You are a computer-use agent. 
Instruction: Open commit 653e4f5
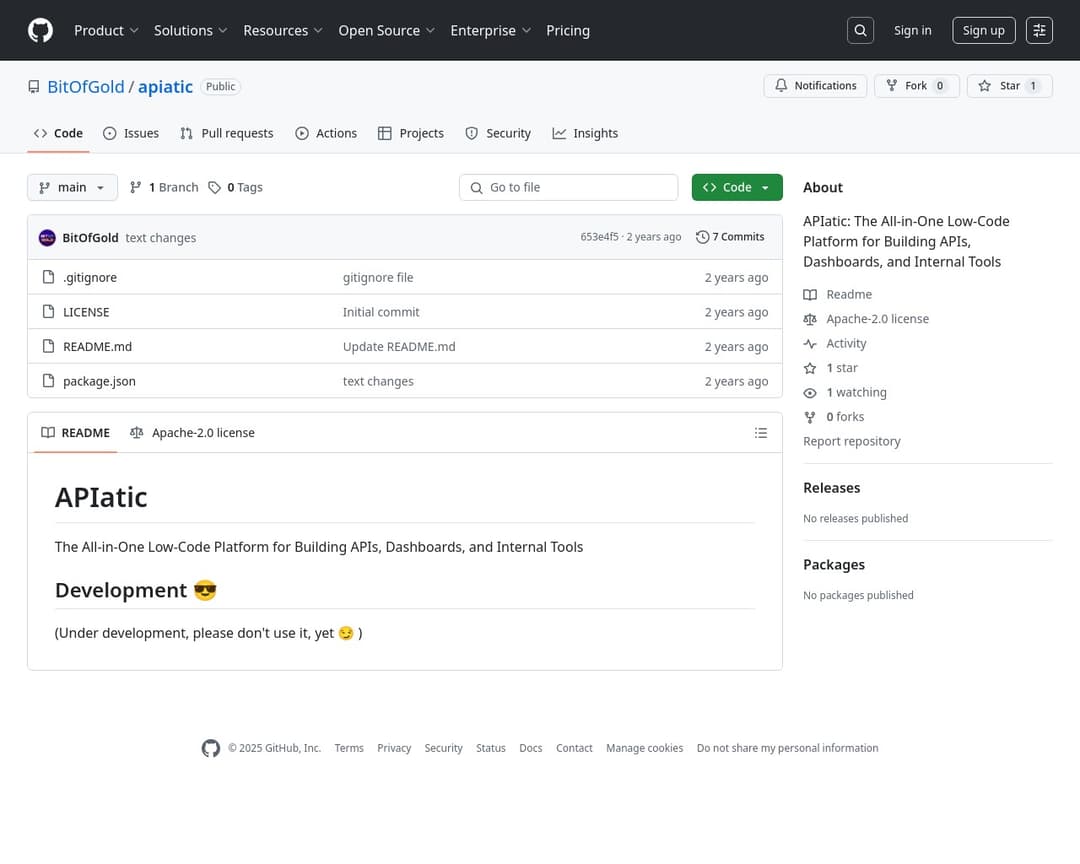click(599, 237)
